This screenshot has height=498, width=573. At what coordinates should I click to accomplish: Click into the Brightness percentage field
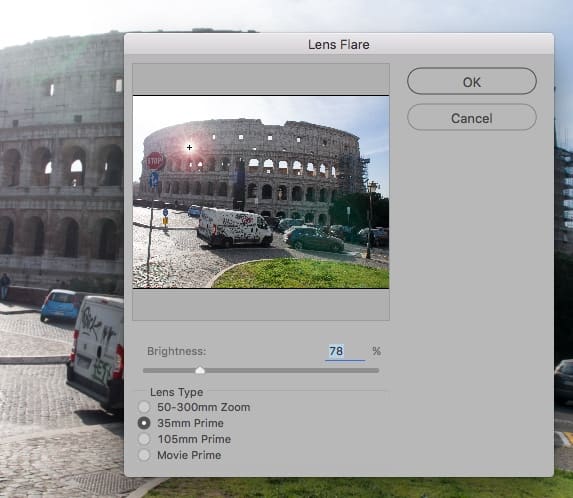pos(345,351)
